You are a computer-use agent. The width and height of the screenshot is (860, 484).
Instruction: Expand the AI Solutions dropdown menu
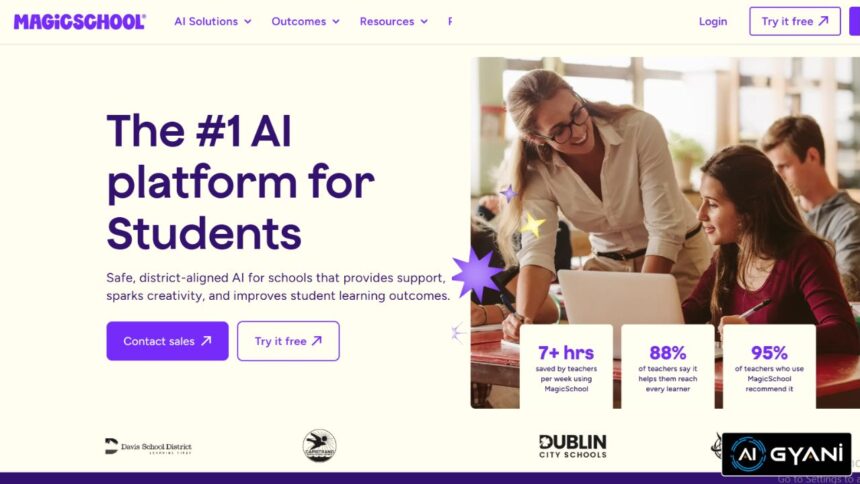(x=213, y=21)
